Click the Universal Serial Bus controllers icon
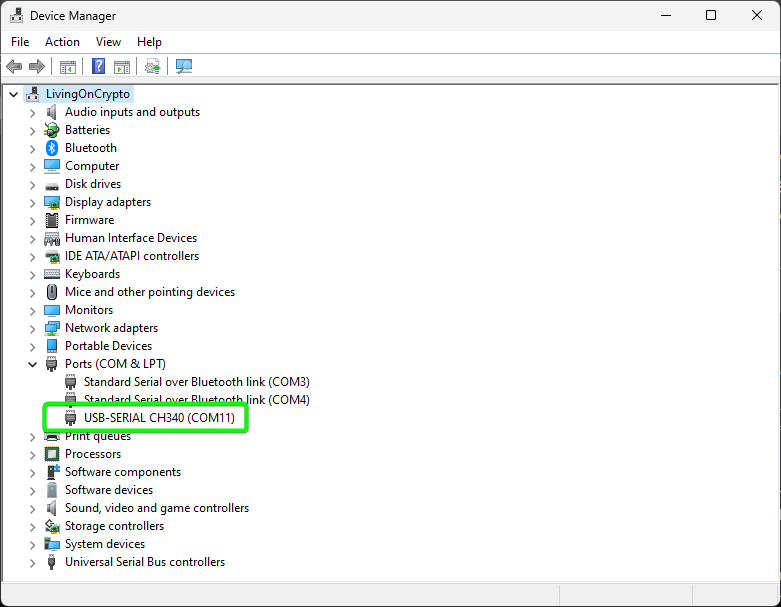The image size is (781, 607). (x=51, y=562)
